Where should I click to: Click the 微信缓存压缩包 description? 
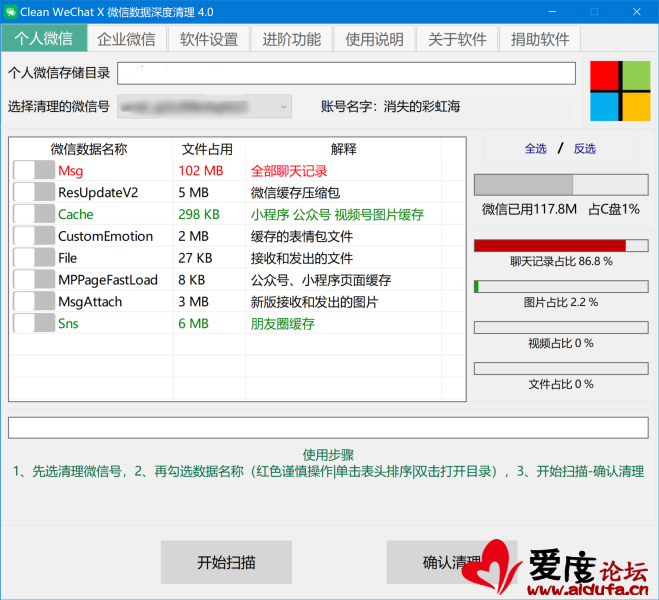(x=295, y=193)
